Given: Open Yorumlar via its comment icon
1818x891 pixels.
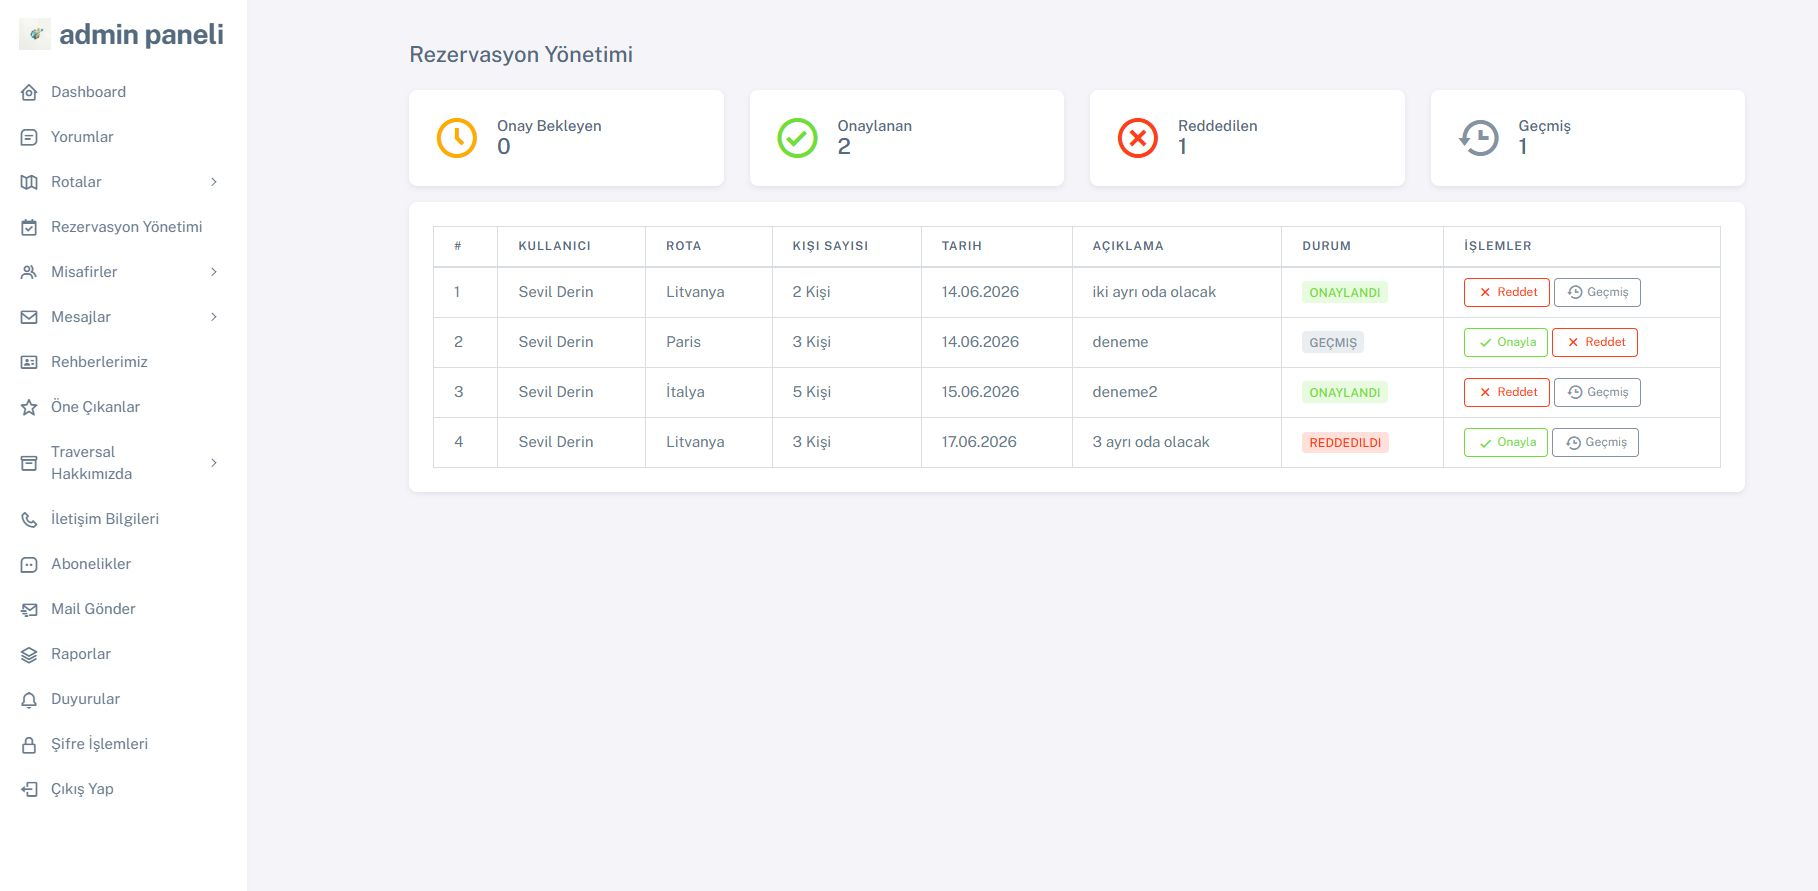Looking at the screenshot, I should click(29, 137).
